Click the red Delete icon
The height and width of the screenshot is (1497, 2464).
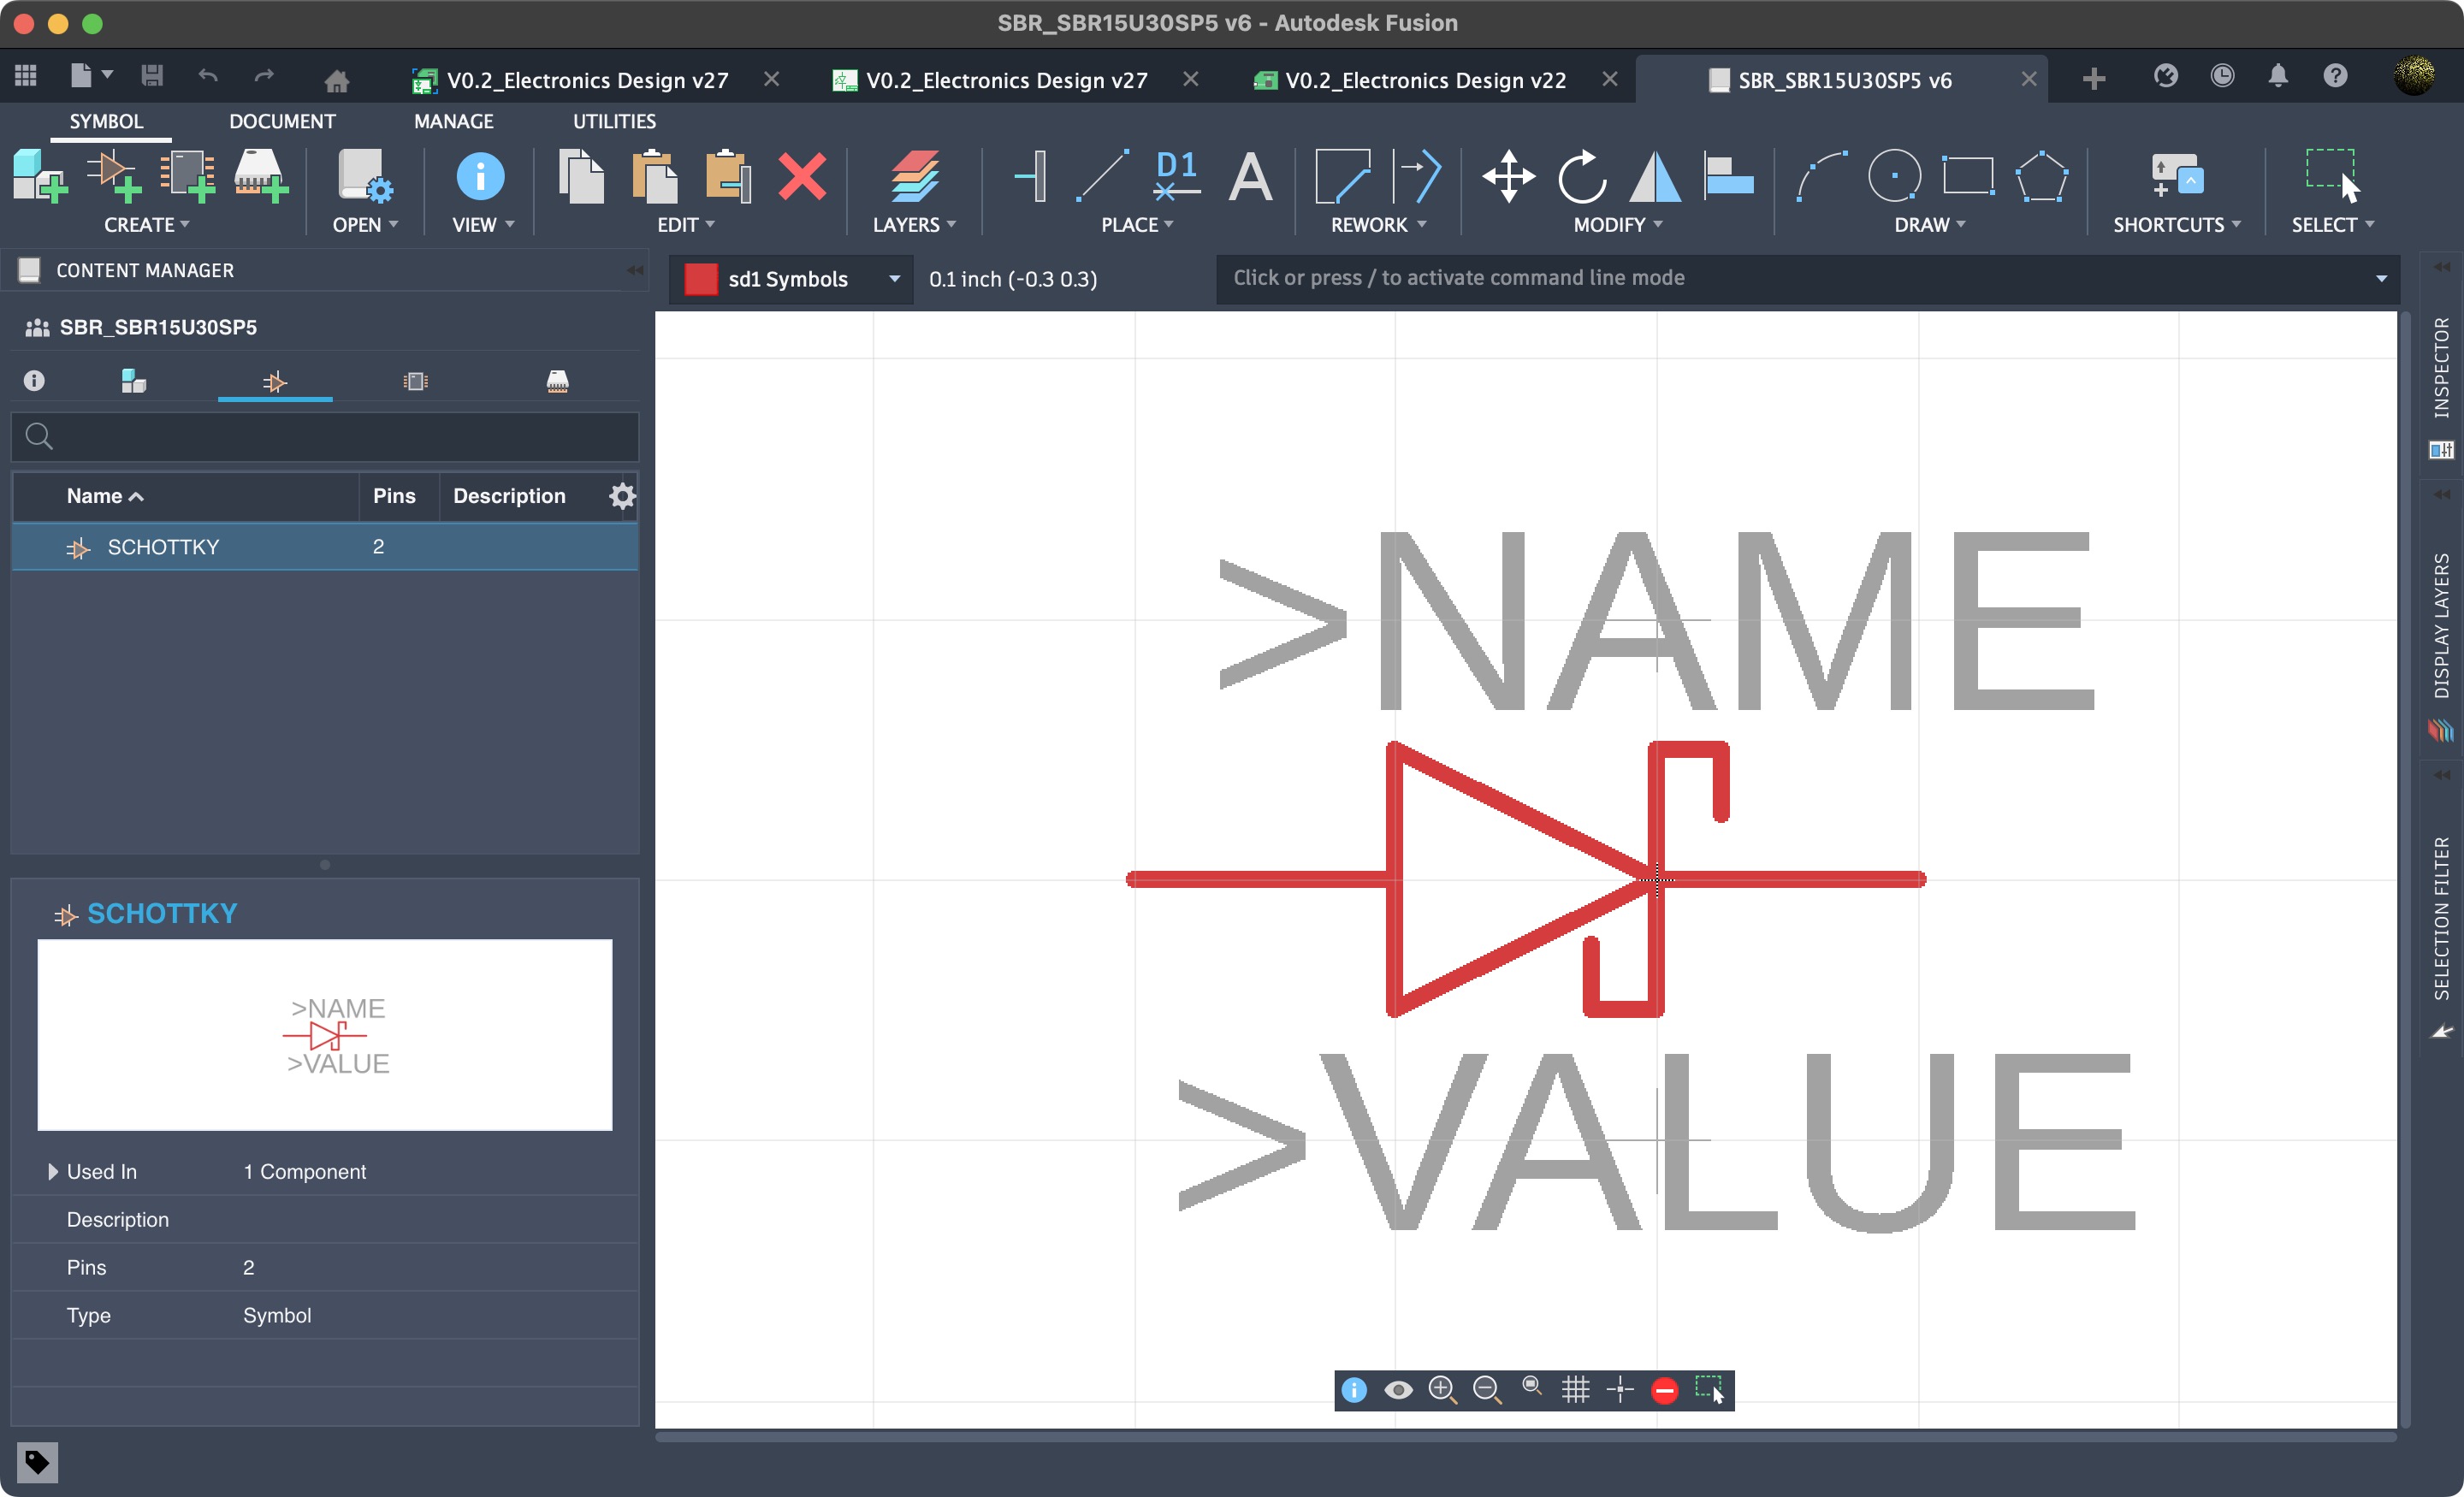802,177
